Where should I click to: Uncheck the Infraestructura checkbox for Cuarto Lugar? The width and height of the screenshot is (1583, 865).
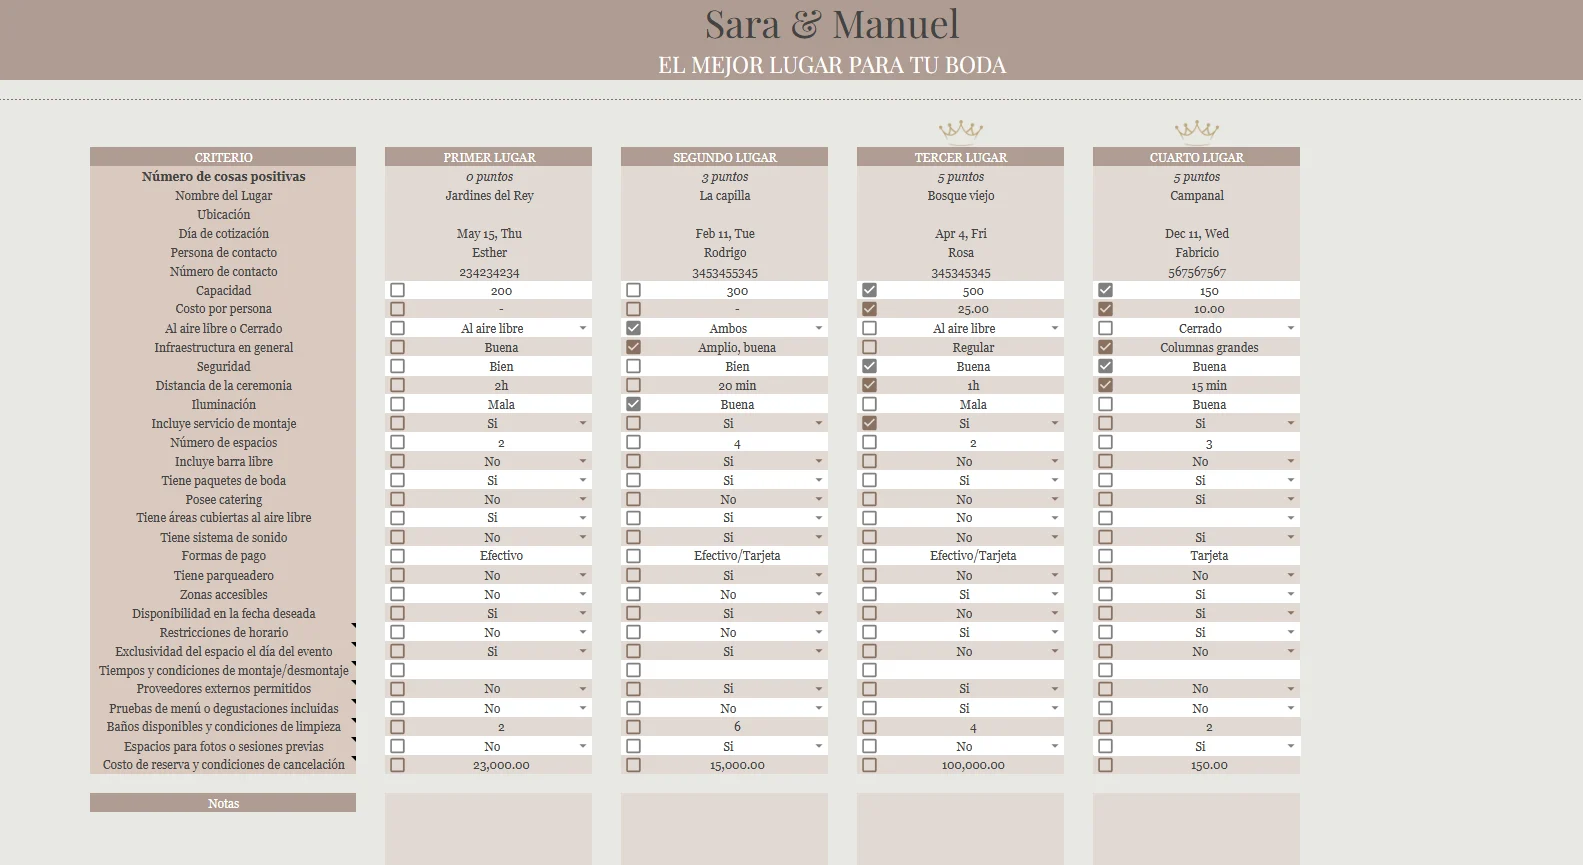(1105, 347)
